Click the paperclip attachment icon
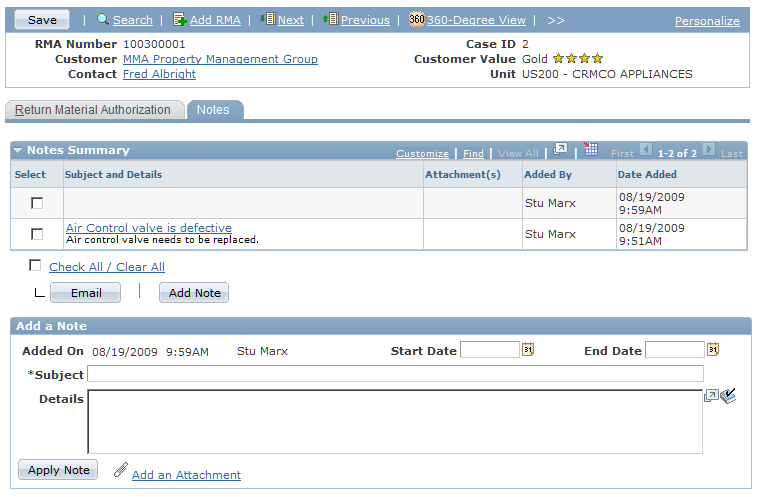Viewport: 761px width, 497px height. [121, 470]
